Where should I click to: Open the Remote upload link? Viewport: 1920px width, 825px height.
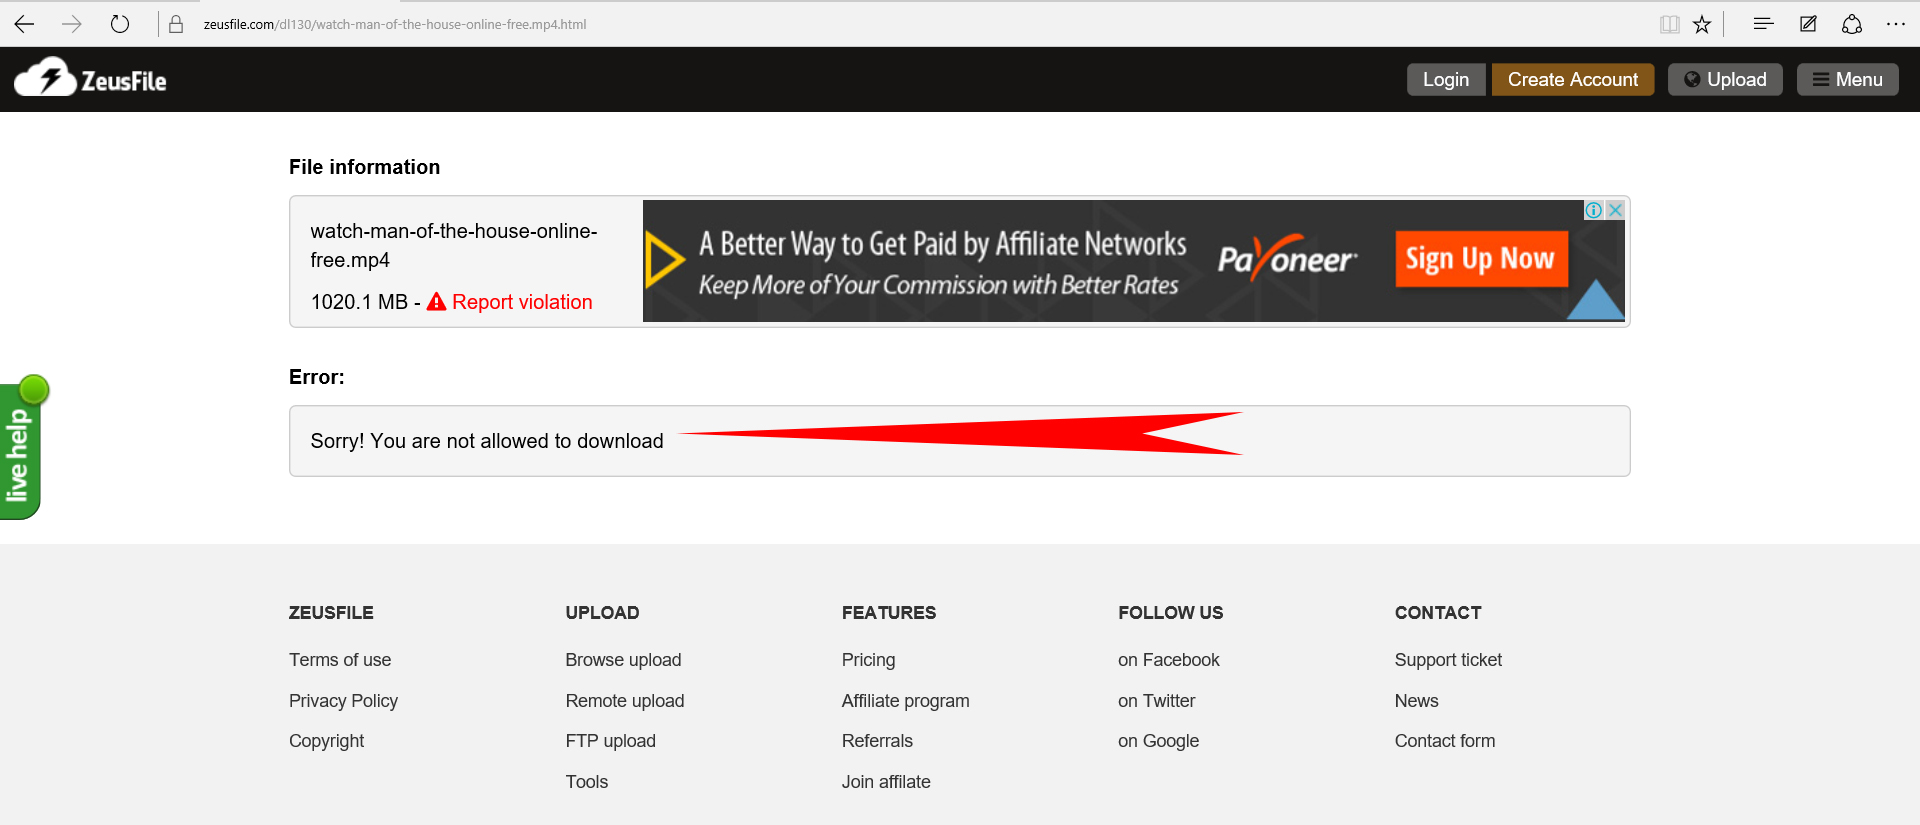point(625,701)
